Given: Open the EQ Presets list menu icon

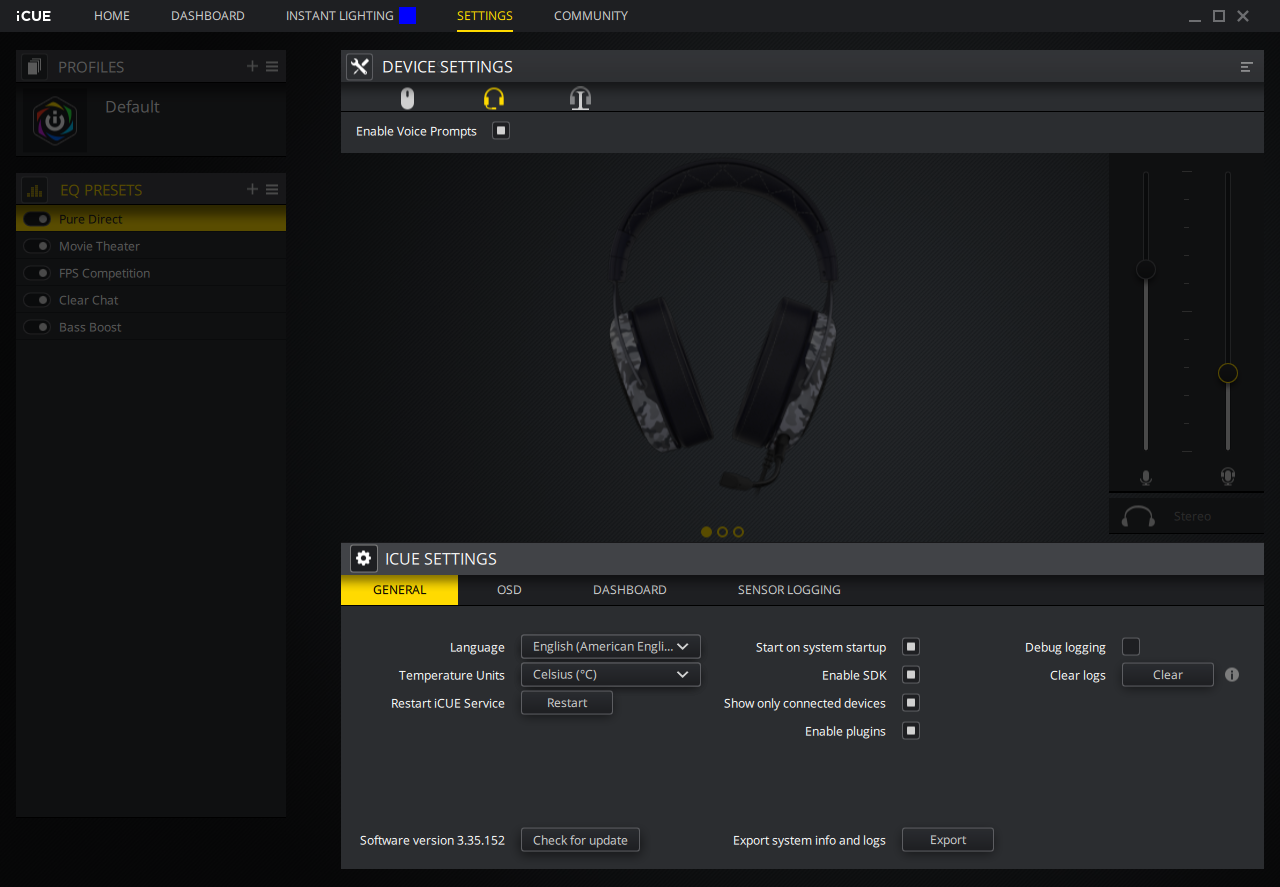Looking at the screenshot, I should pyautogui.click(x=272, y=189).
